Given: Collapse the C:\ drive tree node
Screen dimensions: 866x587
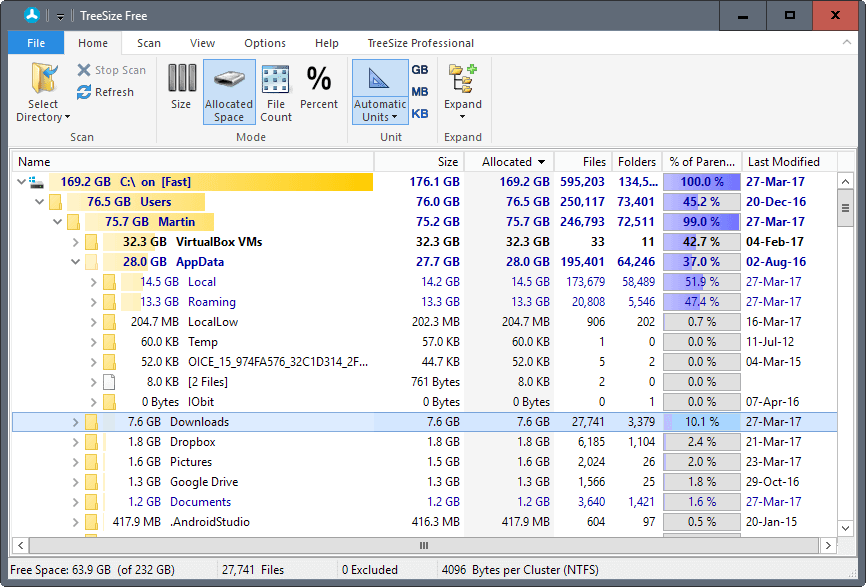Looking at the screenshot, I should pos(21,182).
